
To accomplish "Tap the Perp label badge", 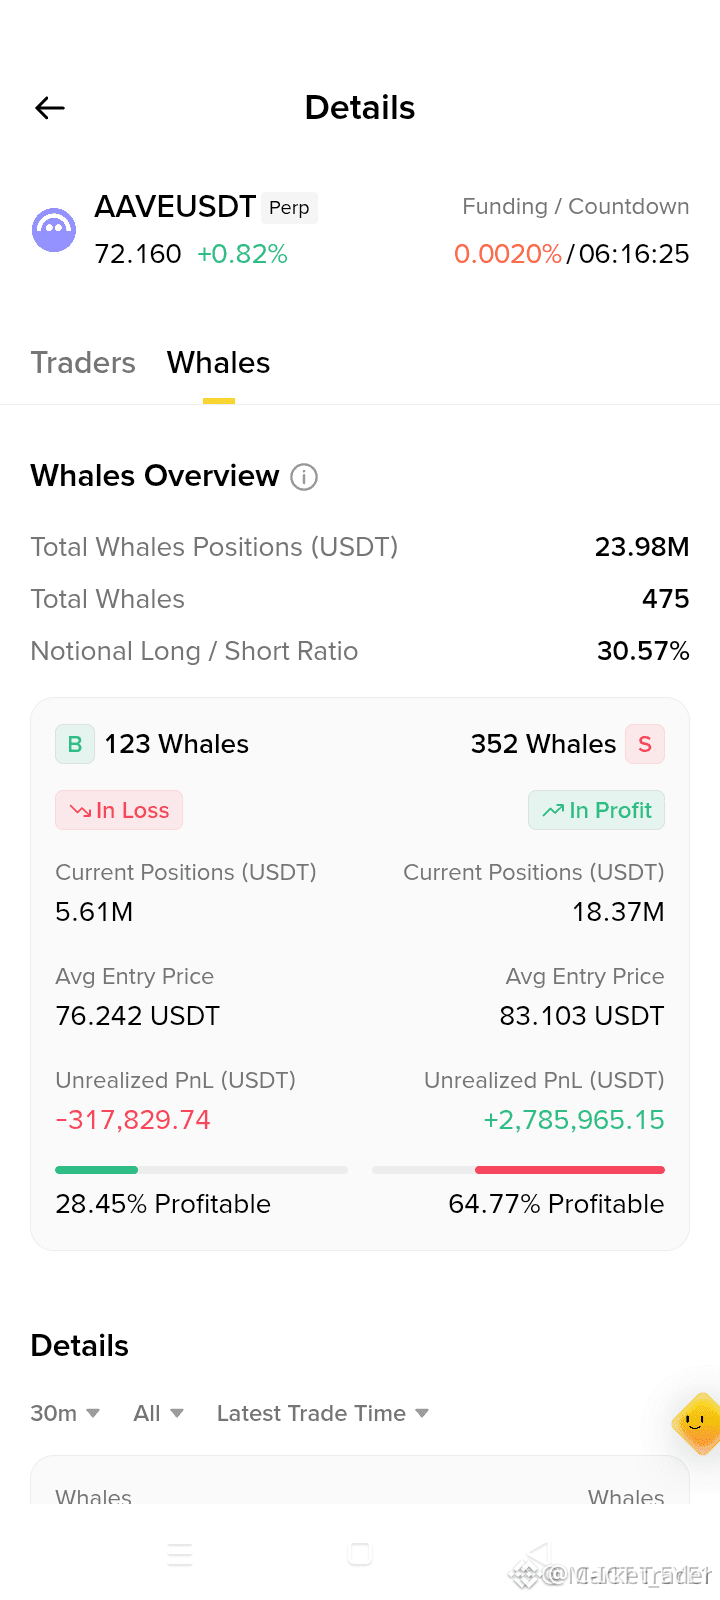I will tap(289, 208).
